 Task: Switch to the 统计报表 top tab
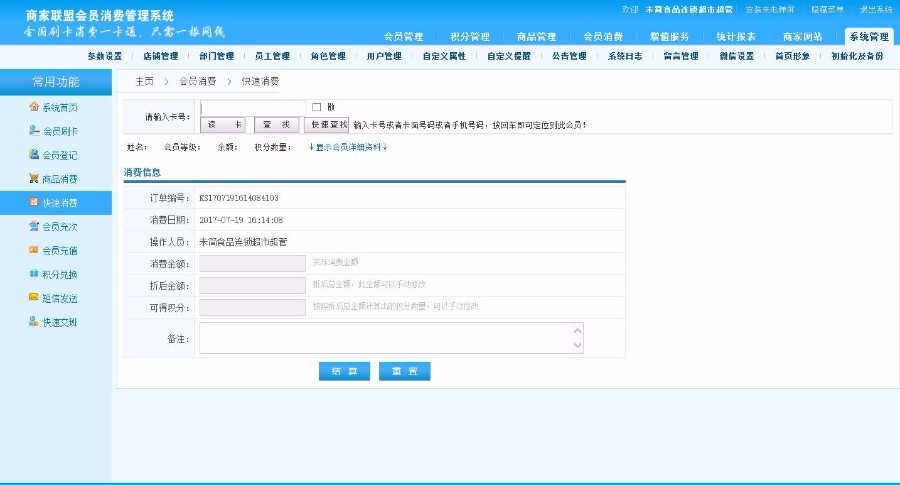click(736, 37)
